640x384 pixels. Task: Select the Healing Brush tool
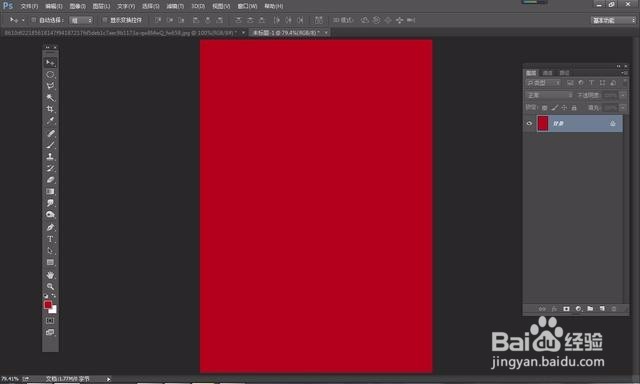(50, 133)
